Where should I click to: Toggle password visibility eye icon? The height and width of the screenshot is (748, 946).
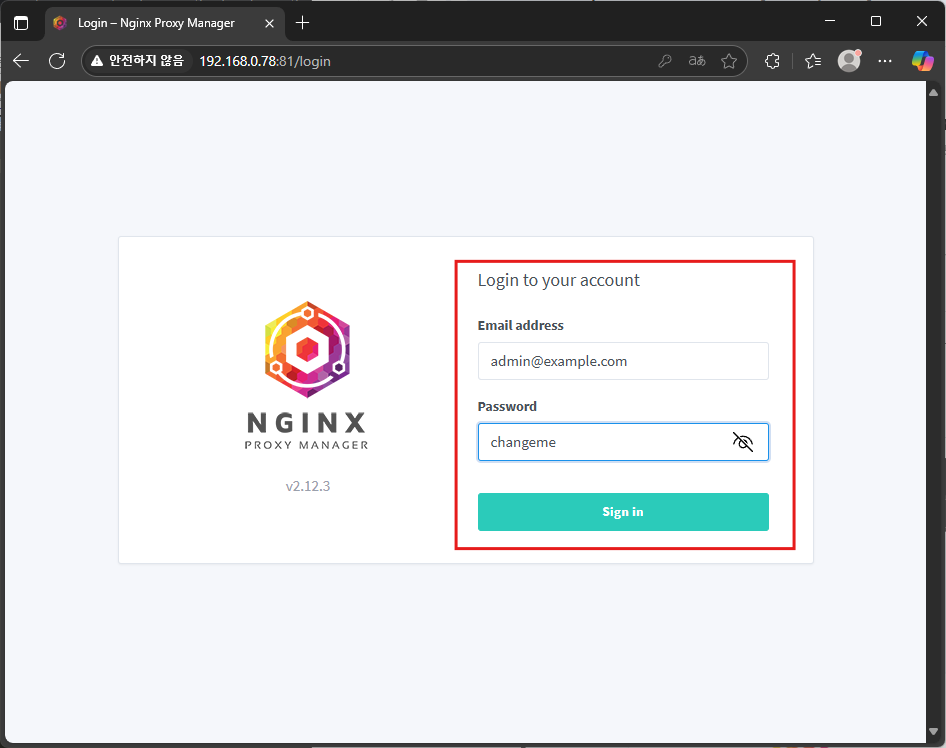(x=743, y=442)
